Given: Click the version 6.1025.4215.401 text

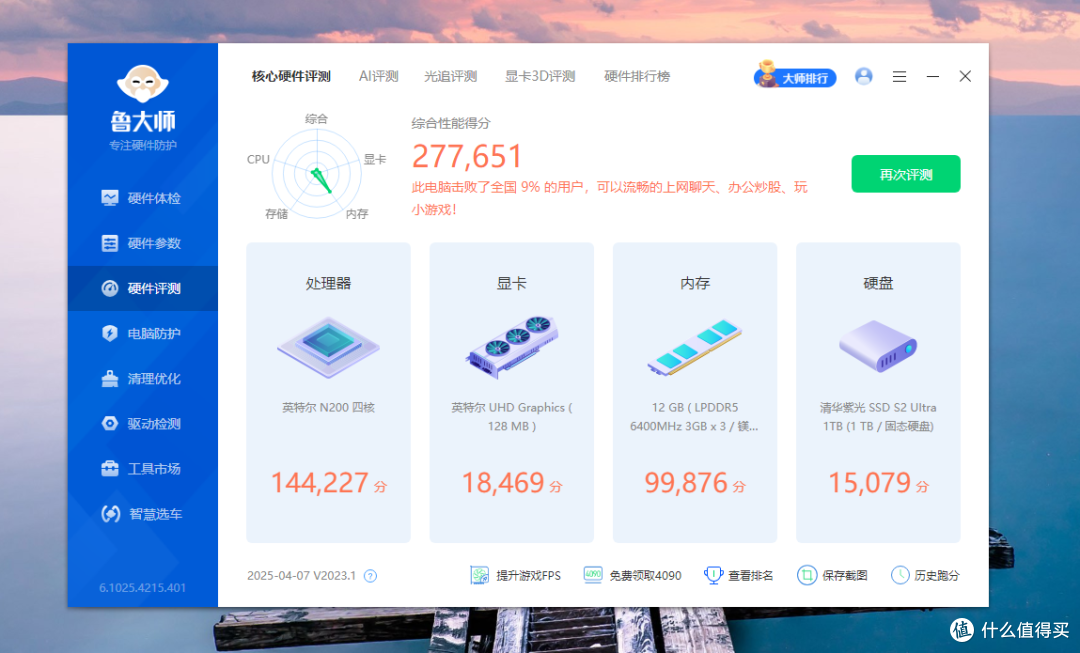Looking at the screenshot, I should pos(143,588).
